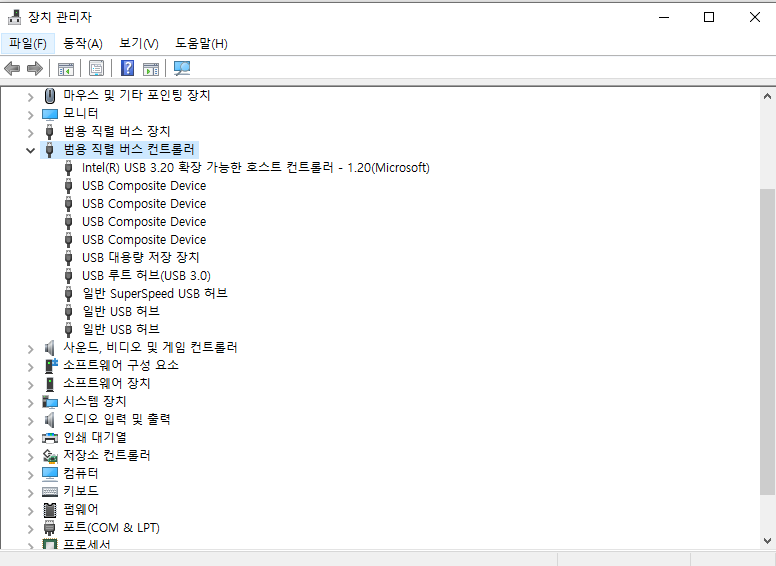Open the blue Help question mark icon
The height and width of the screenshot is (566, 776).
(127, 68)
